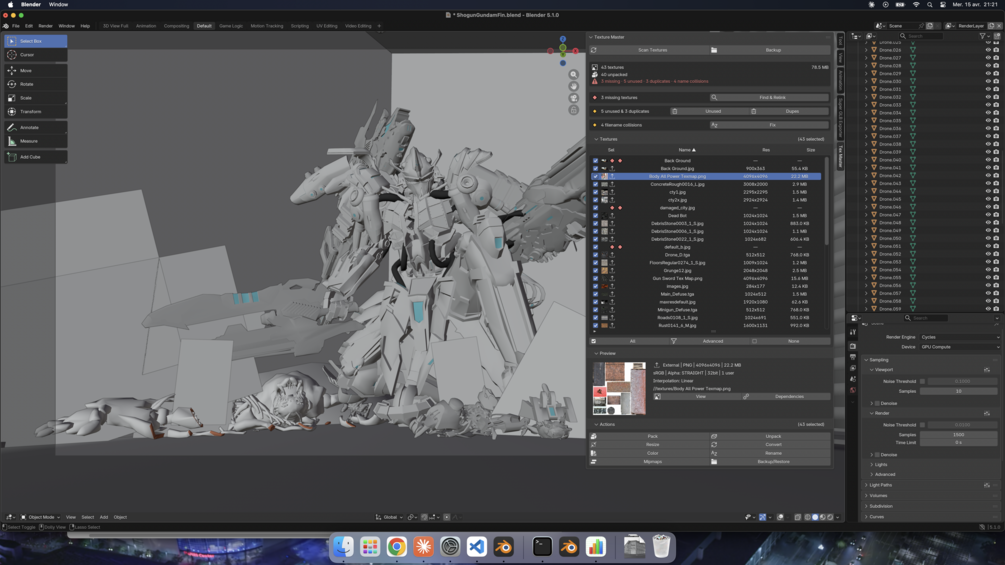The image size is (1005, 565).
Task: Click the Dependencies button
Action: pos(788,397)
